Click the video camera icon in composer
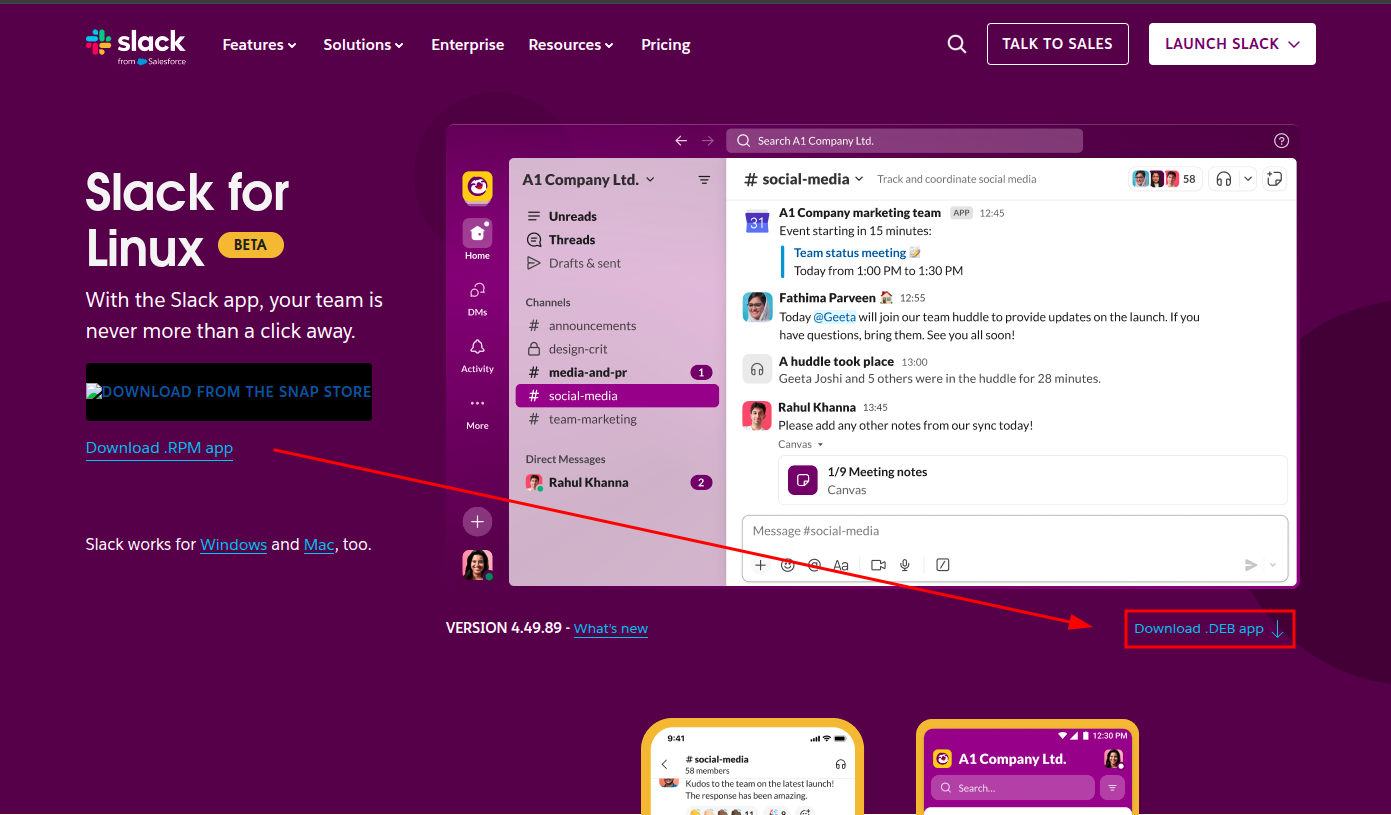Image resolution: width=1391 pixels, height=815 pixels. [x=878, y=565]
